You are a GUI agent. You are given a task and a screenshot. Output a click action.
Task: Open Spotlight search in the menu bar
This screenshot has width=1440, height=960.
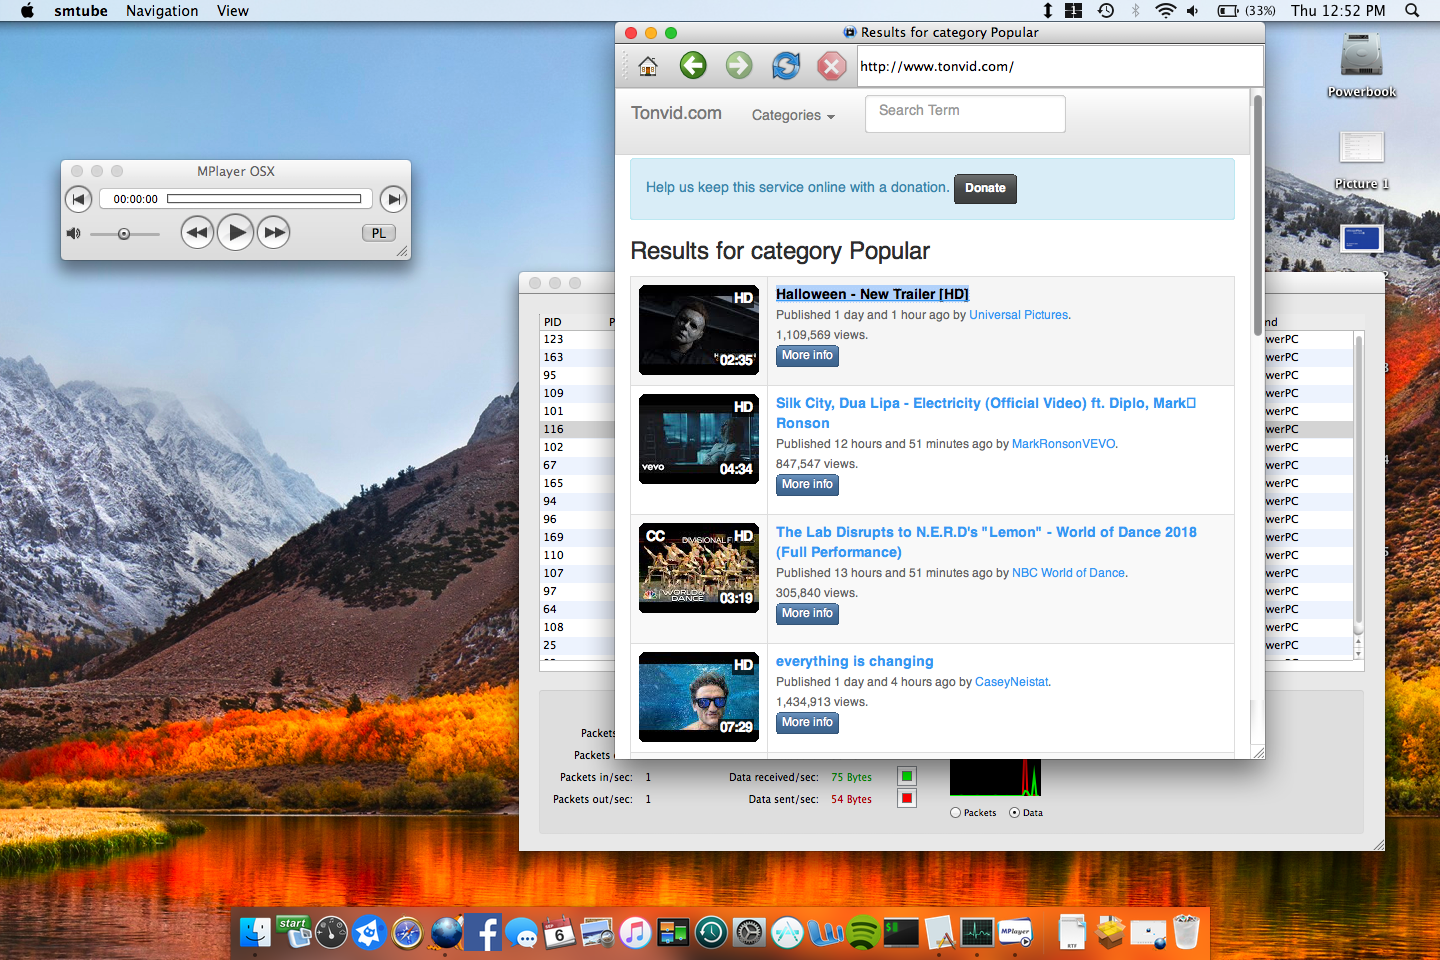(1412, 11)
